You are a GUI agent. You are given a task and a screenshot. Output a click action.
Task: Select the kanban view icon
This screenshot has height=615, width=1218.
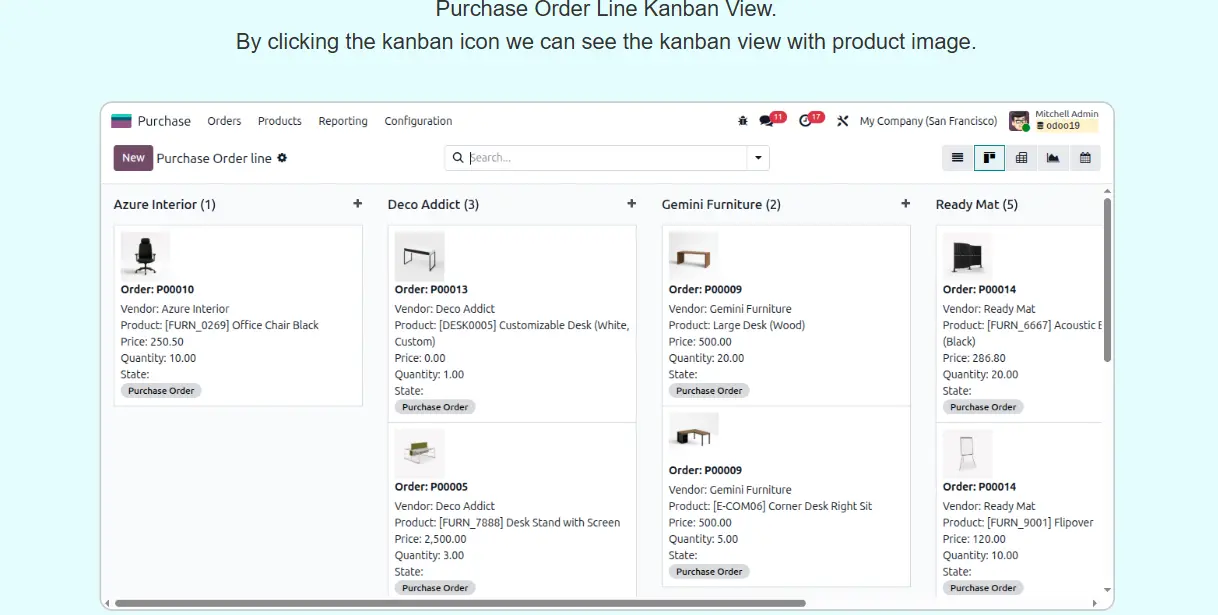[x=989, y=158]
